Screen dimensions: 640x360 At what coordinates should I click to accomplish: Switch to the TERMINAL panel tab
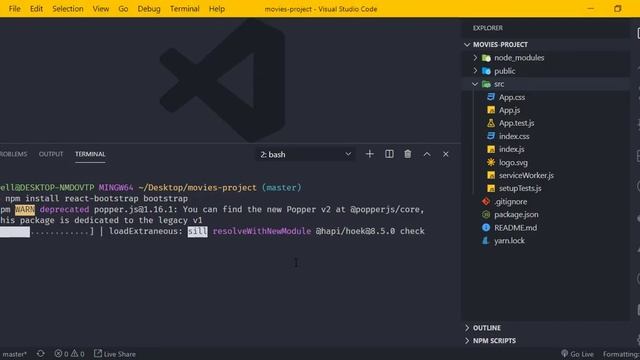pos(90,154)
